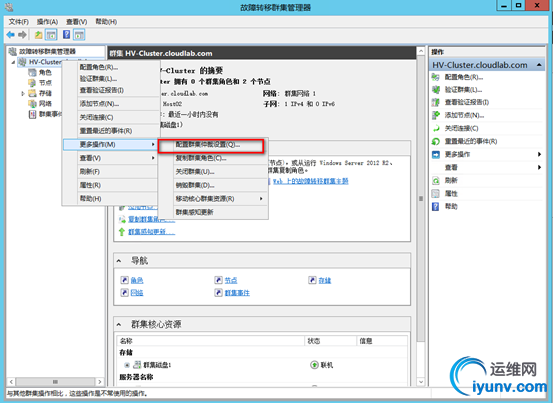This screenshot has height=403, width=553.
Task: Choose 关闭连接(C) in context menu
Action: coord(110,117)
